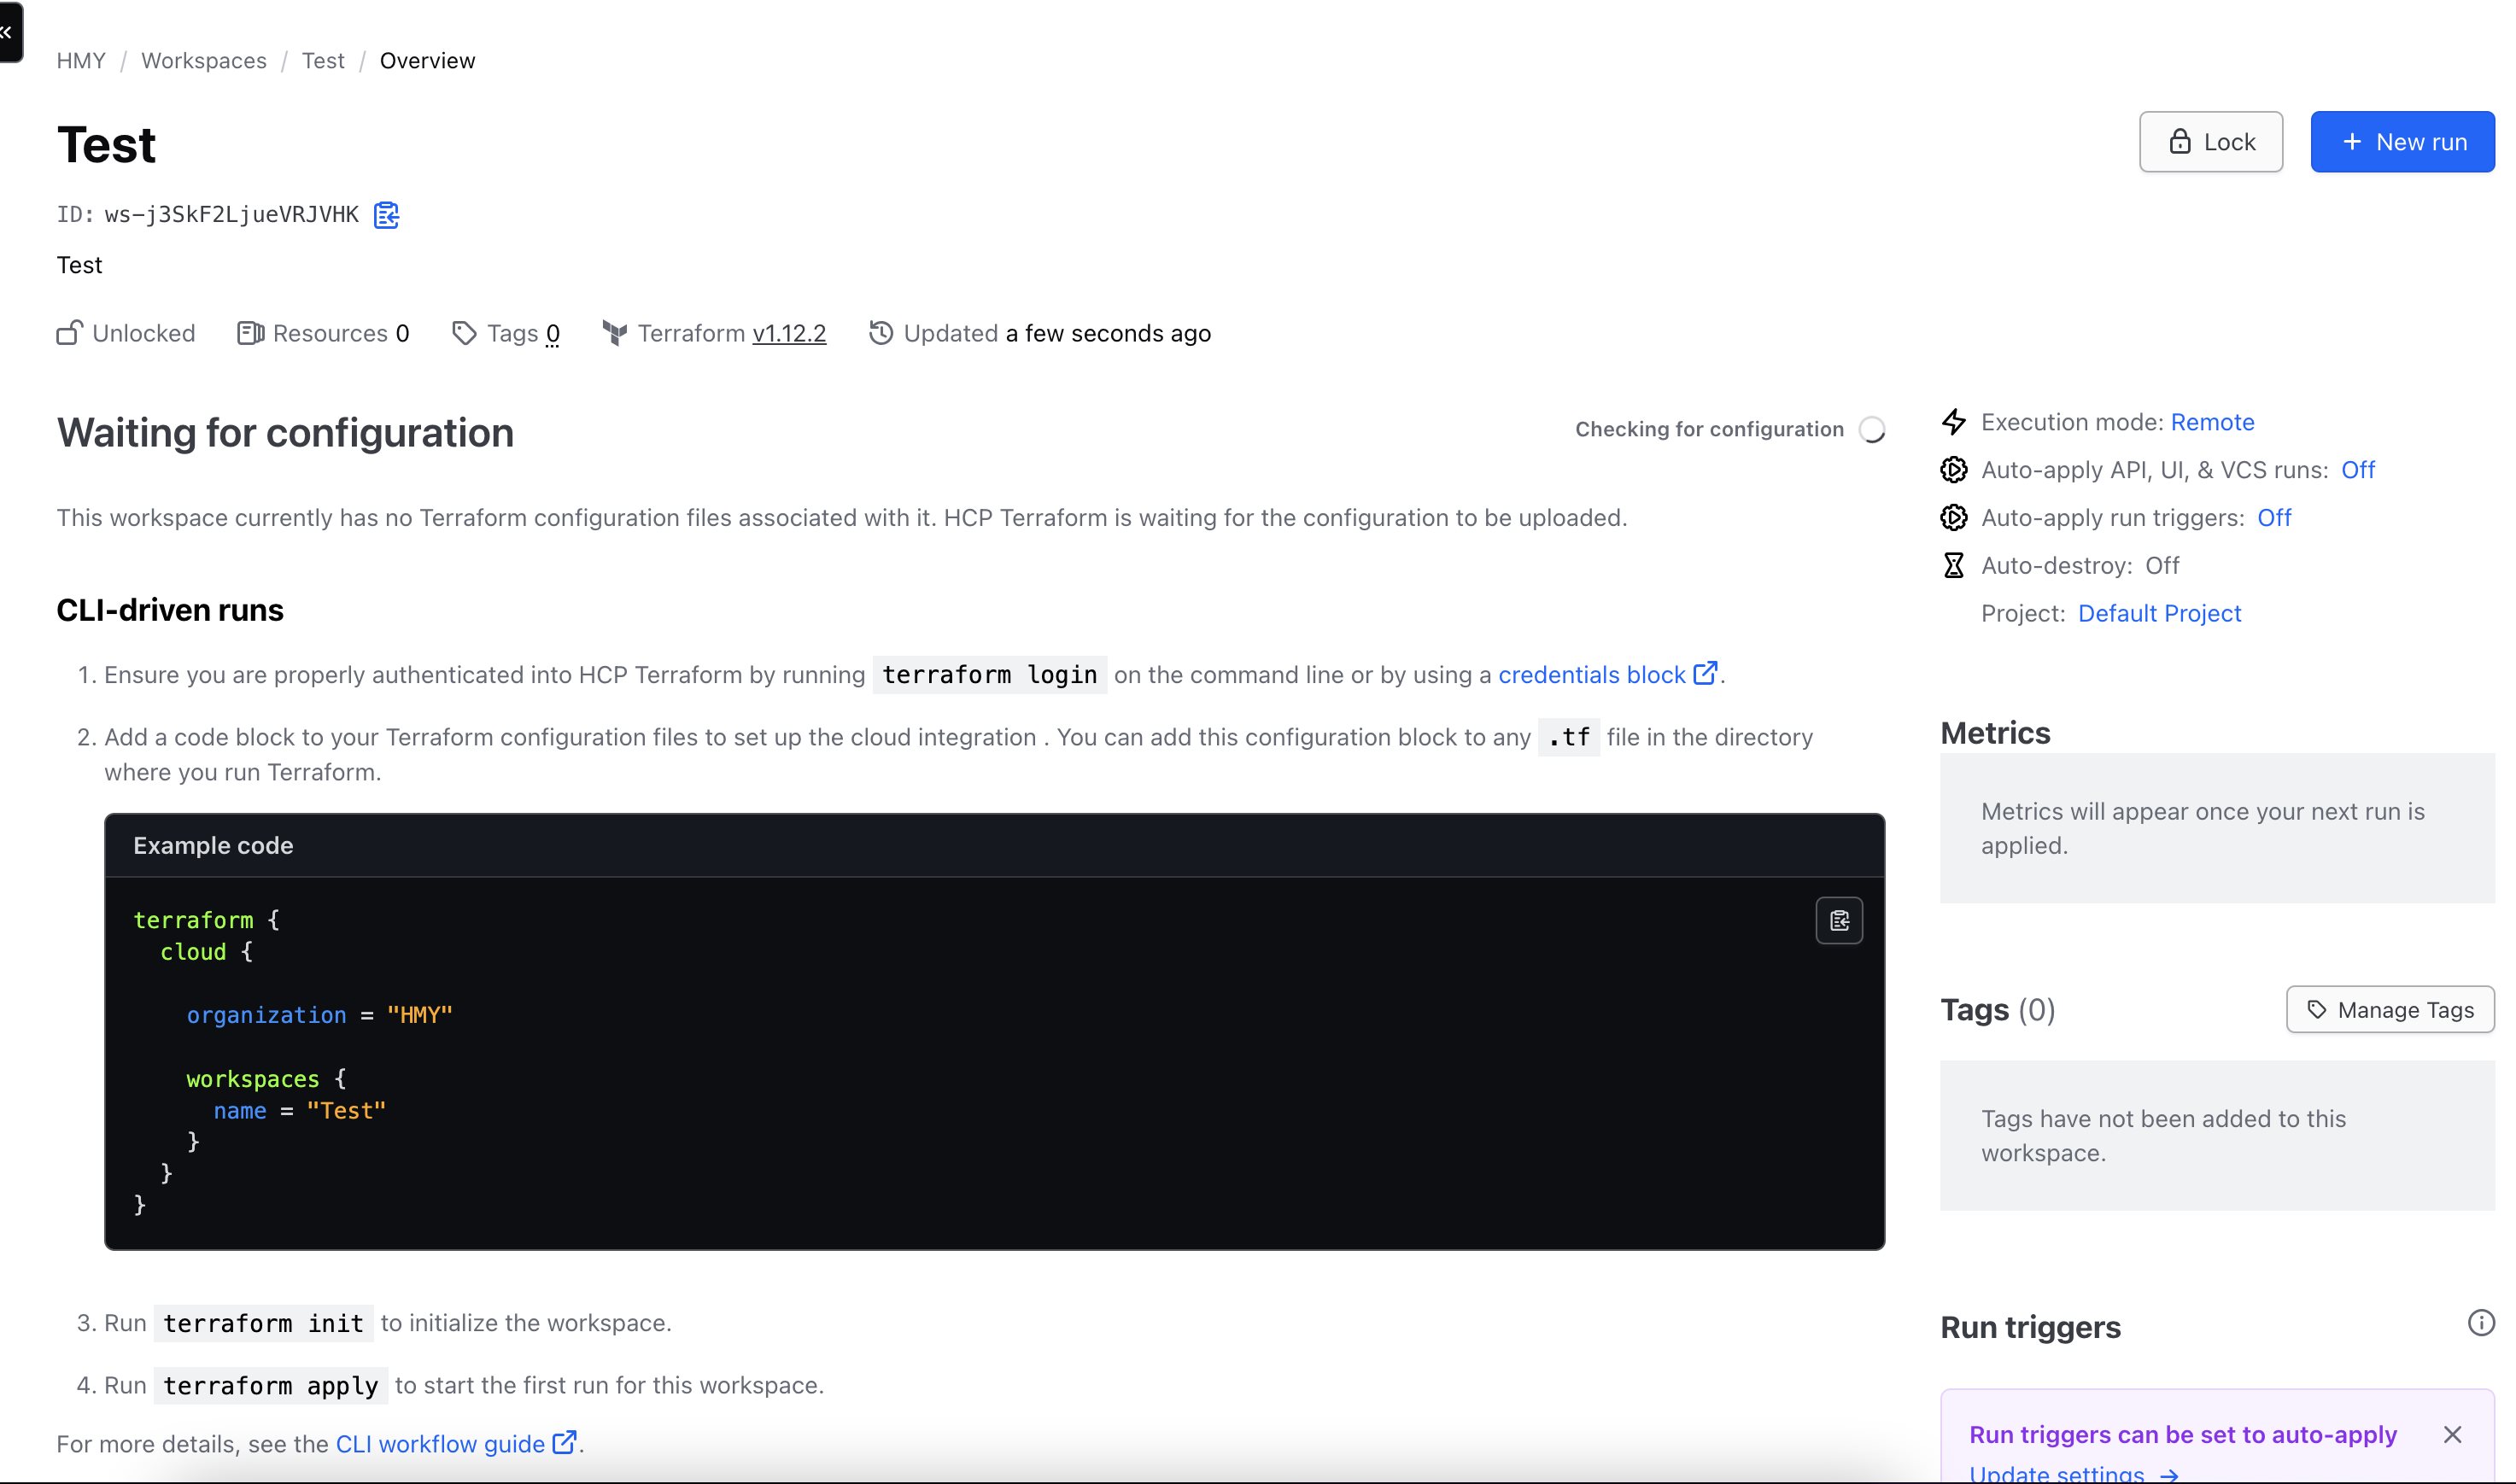Click the Terraform logo icon
The width and height of the screenshot is (2516, 1484).
(x=615, y=333)
